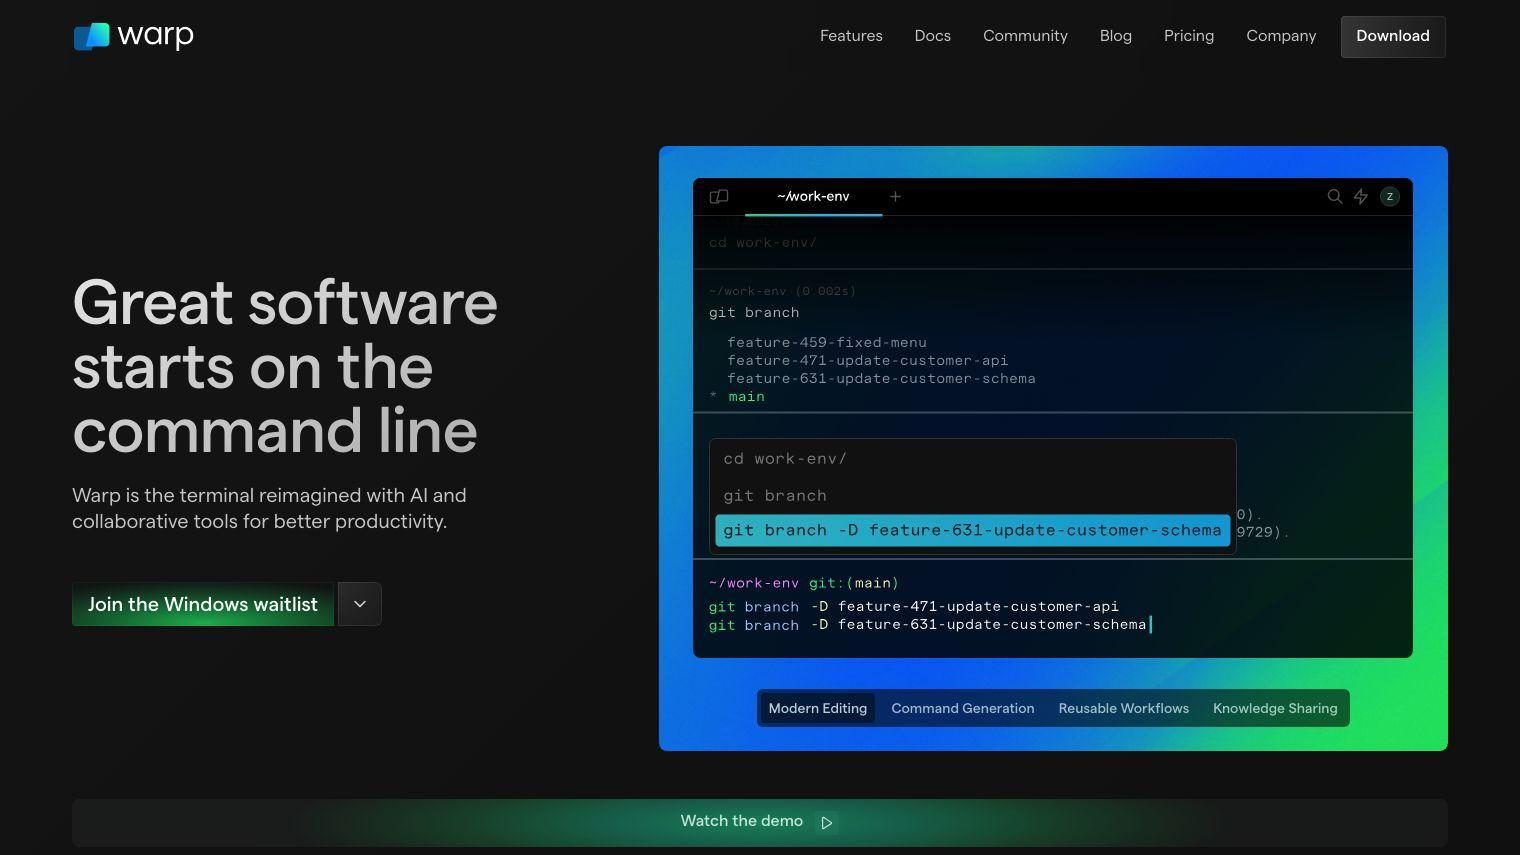Click the play triangle icon next to Watch the demo
This screenshot has height=855, width=1520.
pyautogui.click(x=827, y=823)
